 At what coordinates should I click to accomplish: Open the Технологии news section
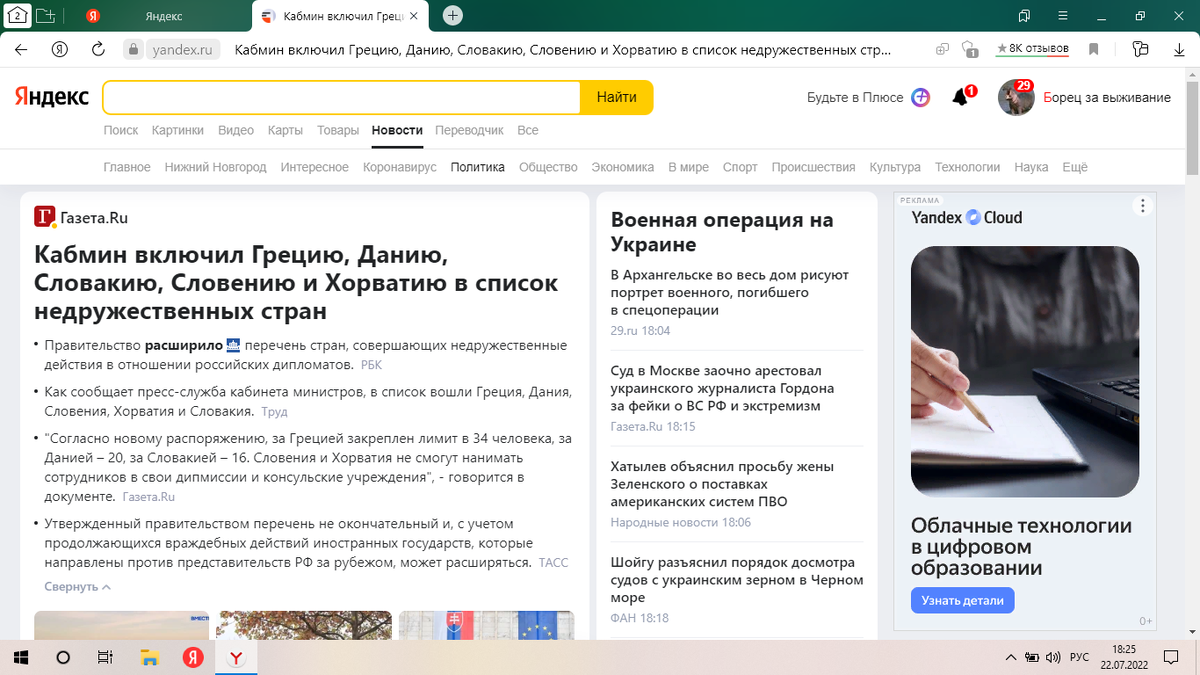tap(967, 167)
